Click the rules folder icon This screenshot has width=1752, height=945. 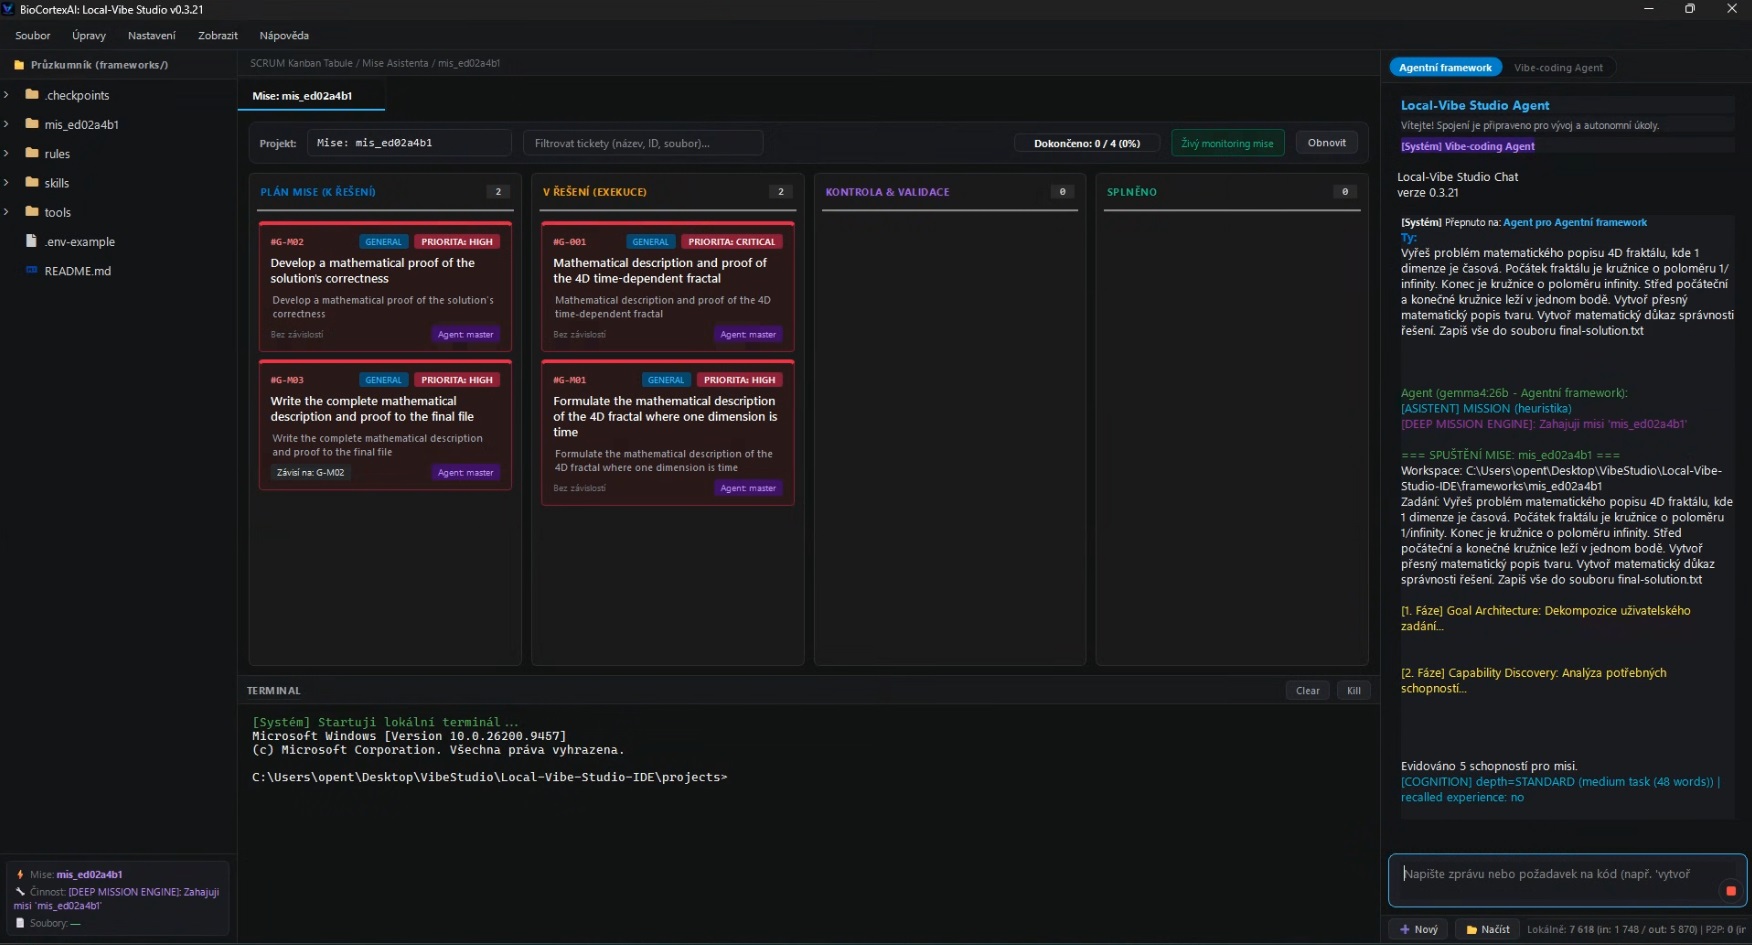pyautogui.click(x=32, y=153)
